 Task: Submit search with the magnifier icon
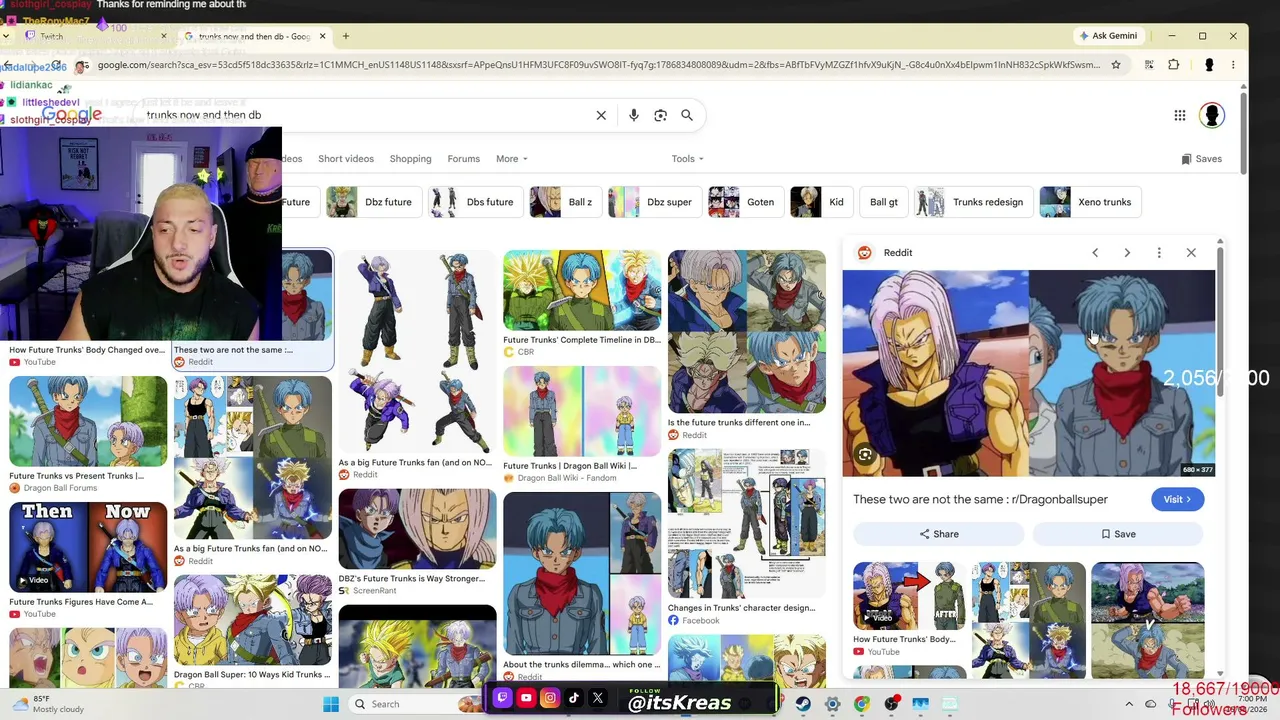(687, 115)
